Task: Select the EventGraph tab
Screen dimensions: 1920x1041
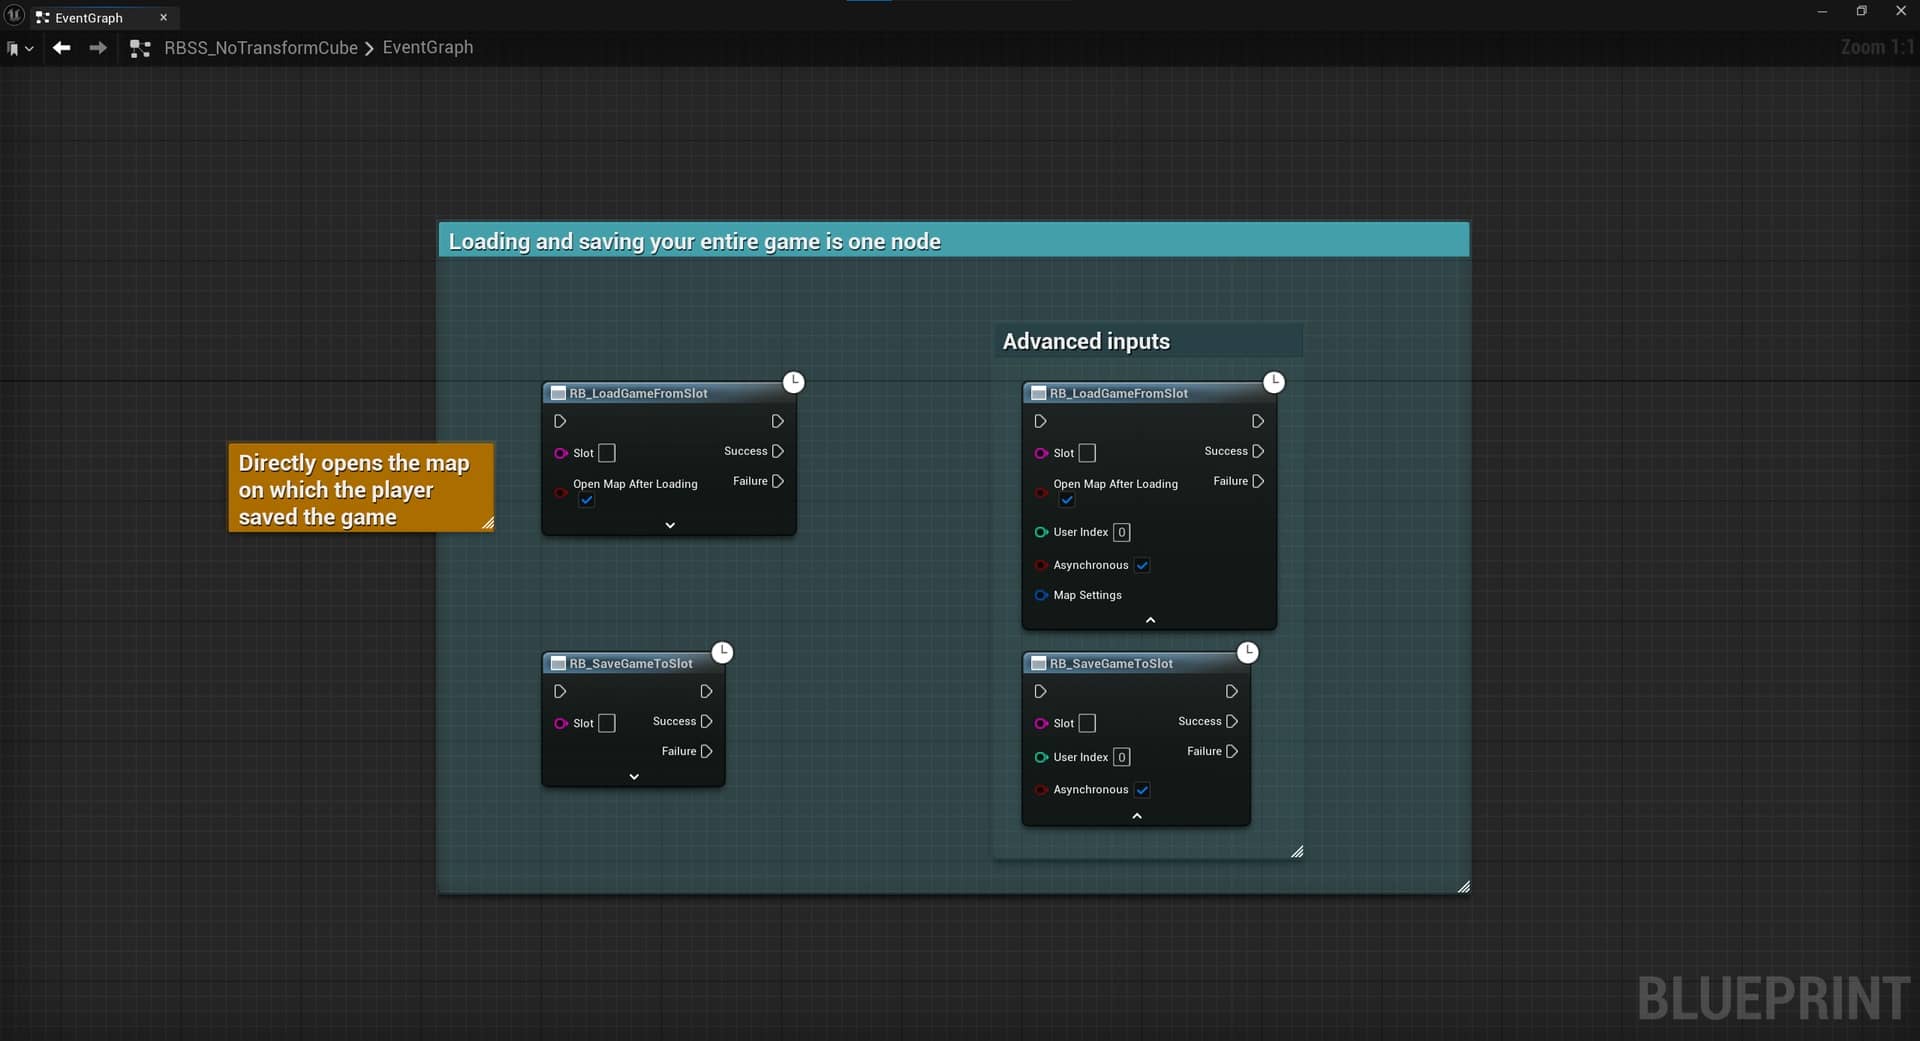Action: click(x=88, y=18)
